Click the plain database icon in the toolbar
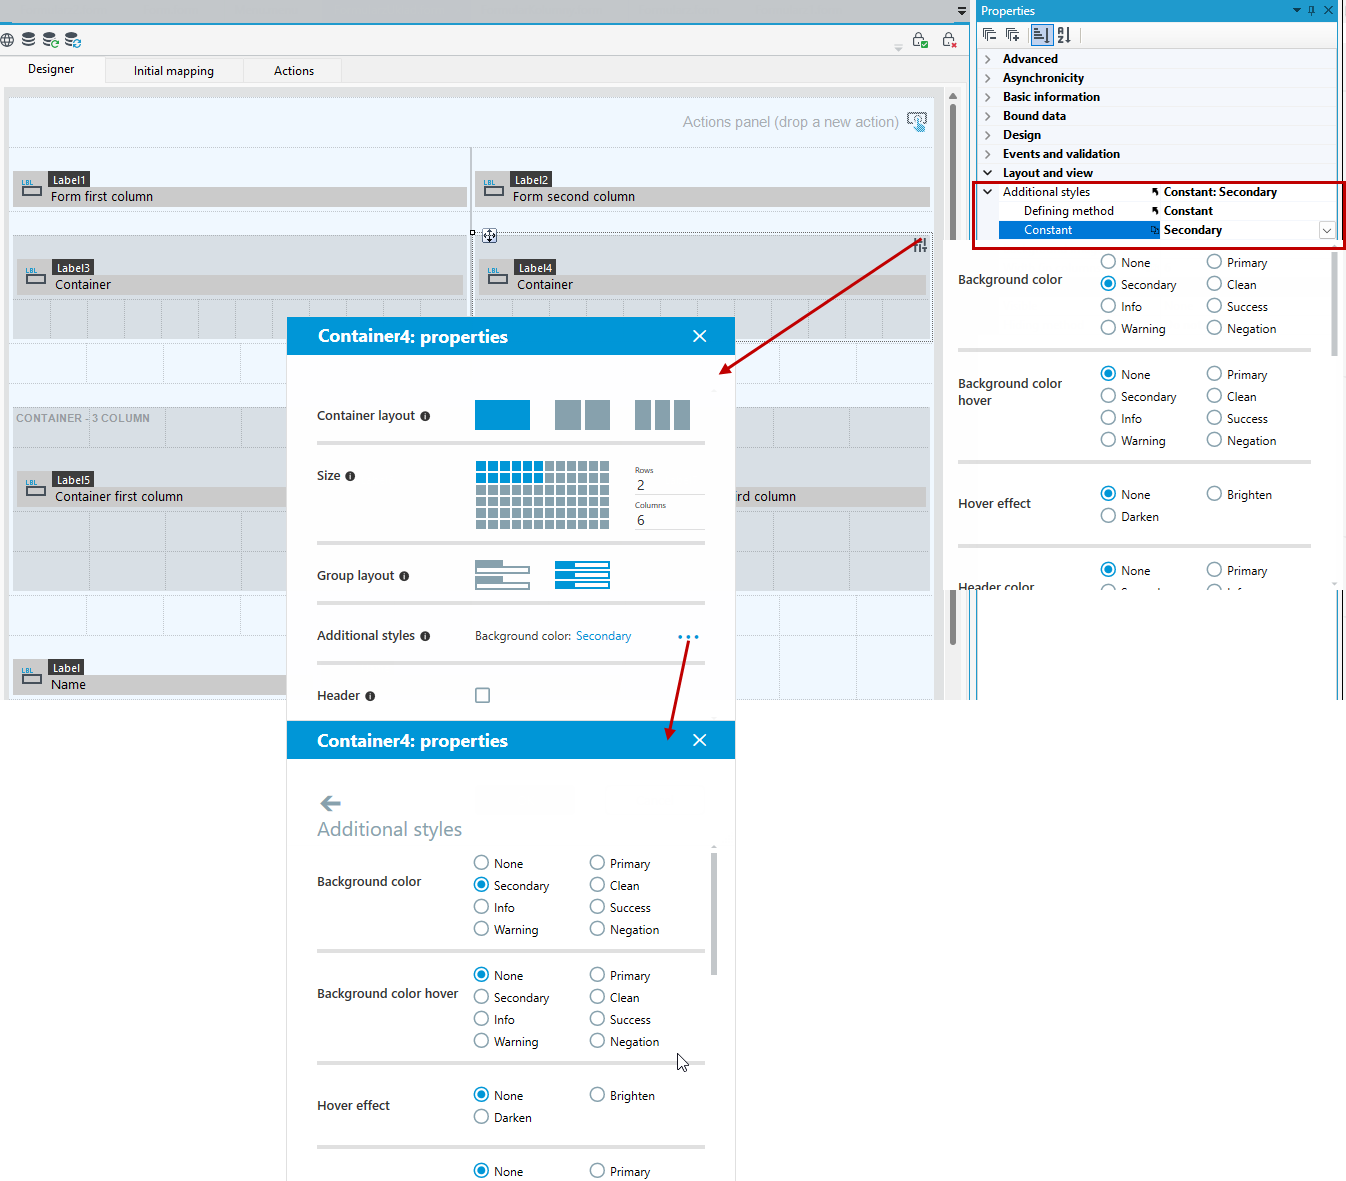 (29, 40)
